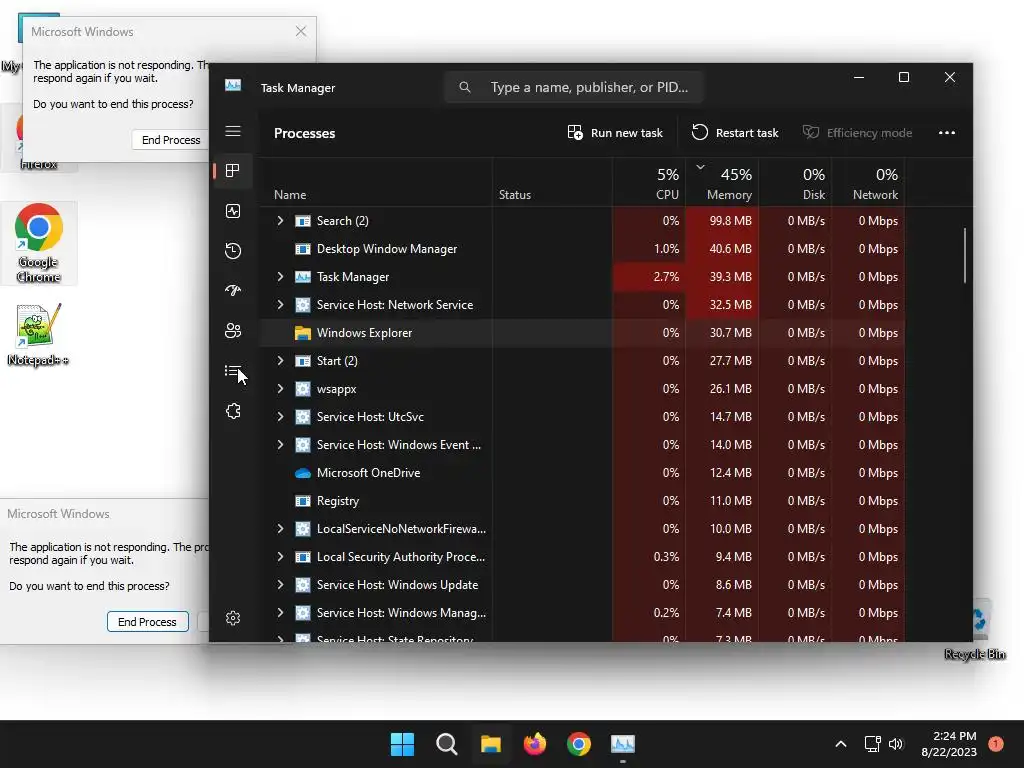This screenshot has height=768, width=1024.
Task: Open Google Chrome desktop shortcut
Action: 39,243
